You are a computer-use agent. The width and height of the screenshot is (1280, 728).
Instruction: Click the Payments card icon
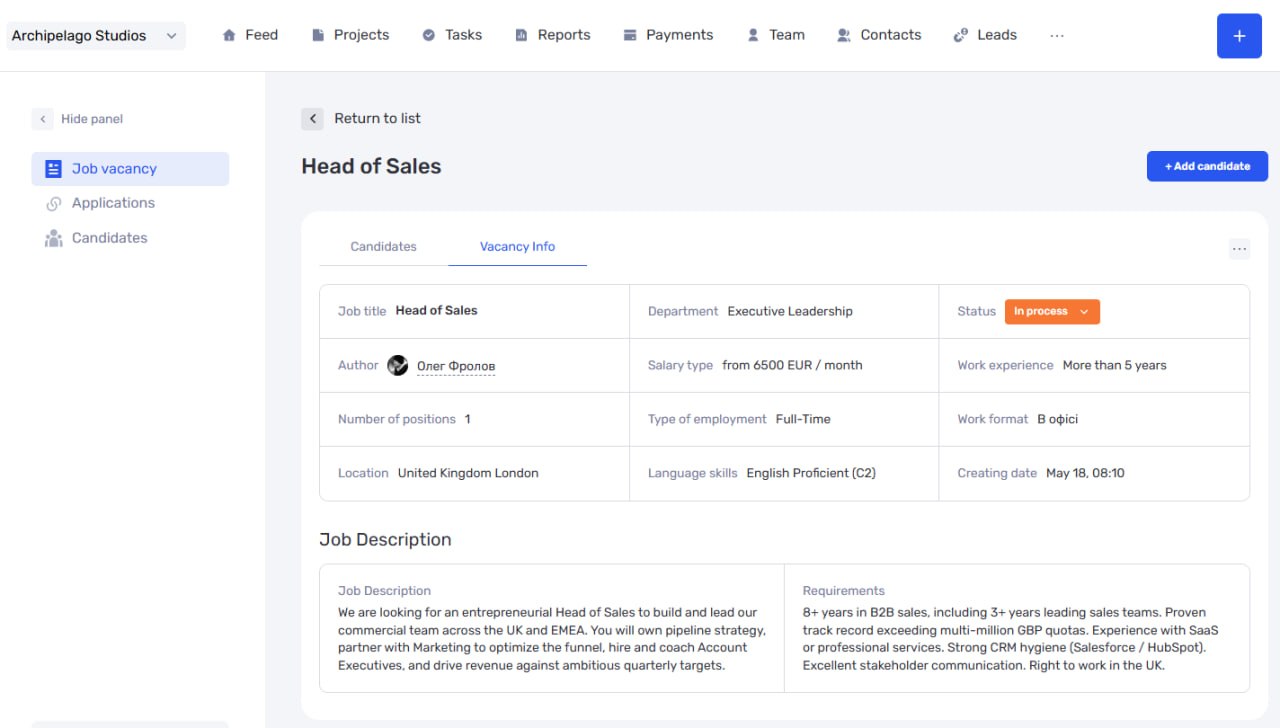(x=630, y=35)
